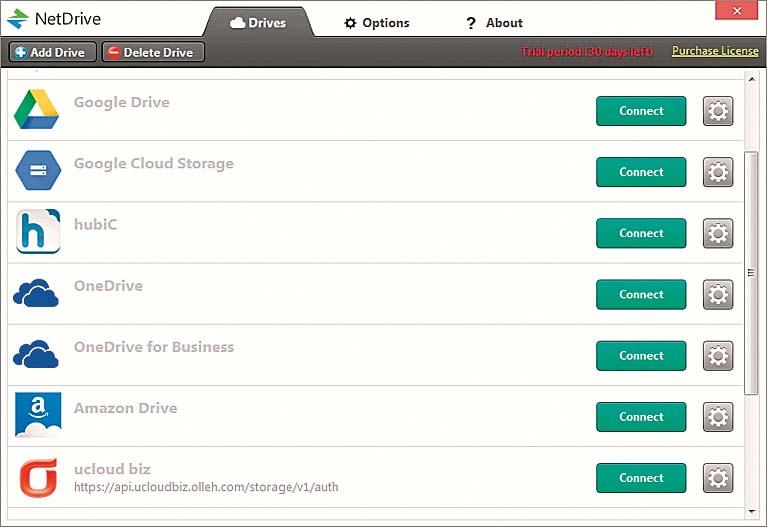Open the About tab
This screenshot has height=527, width=767.
point(494,23)
